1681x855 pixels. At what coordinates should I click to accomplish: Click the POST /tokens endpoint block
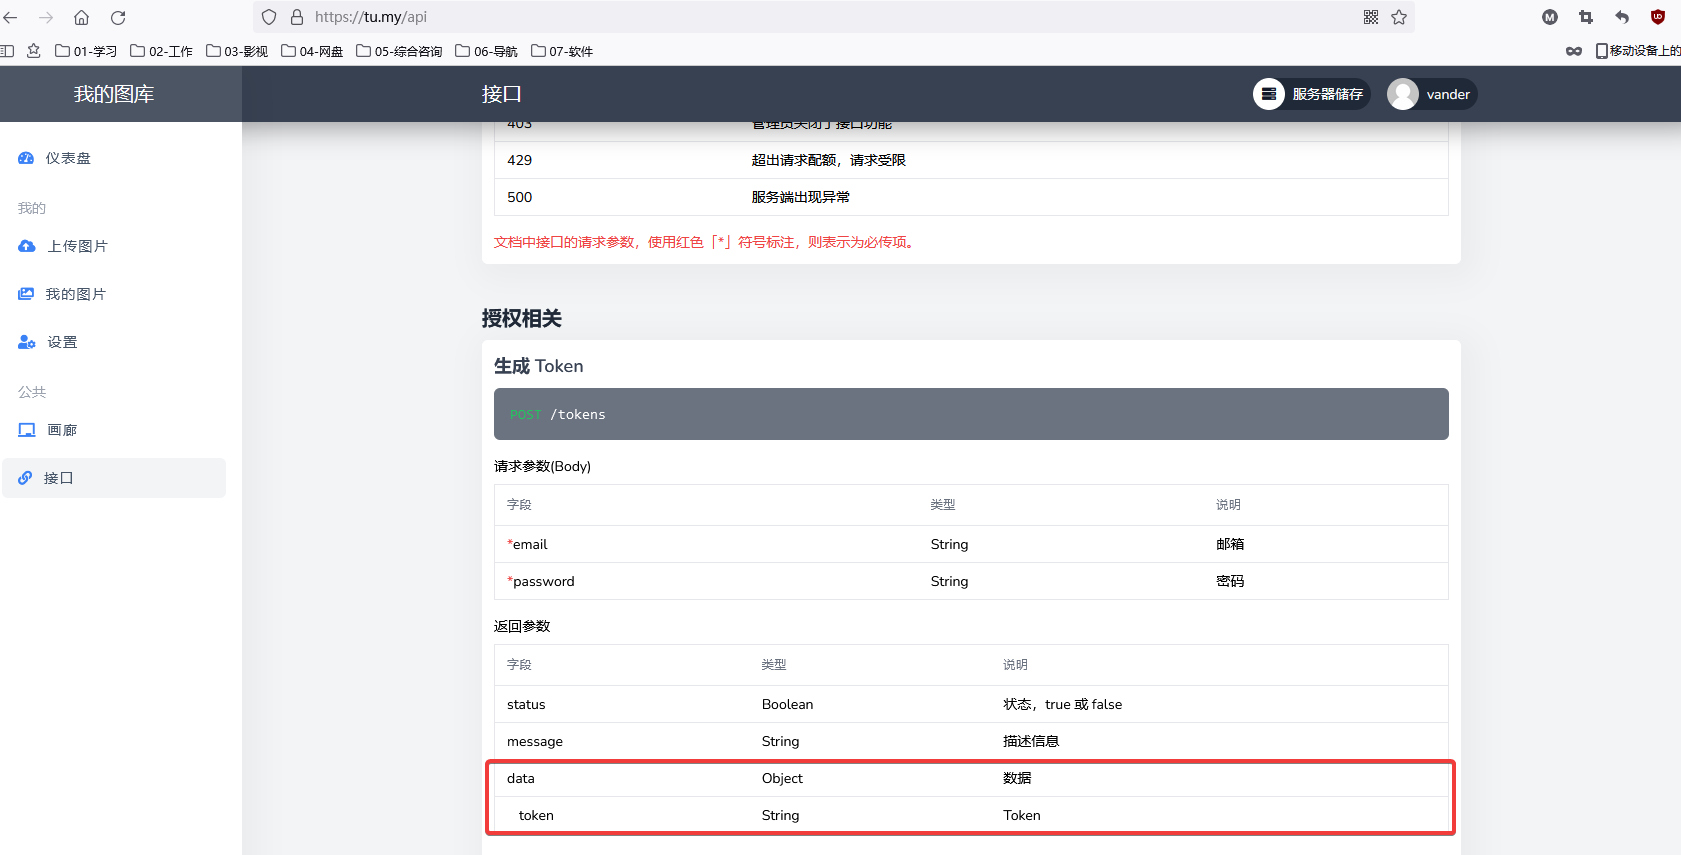(x=971, y=414)
